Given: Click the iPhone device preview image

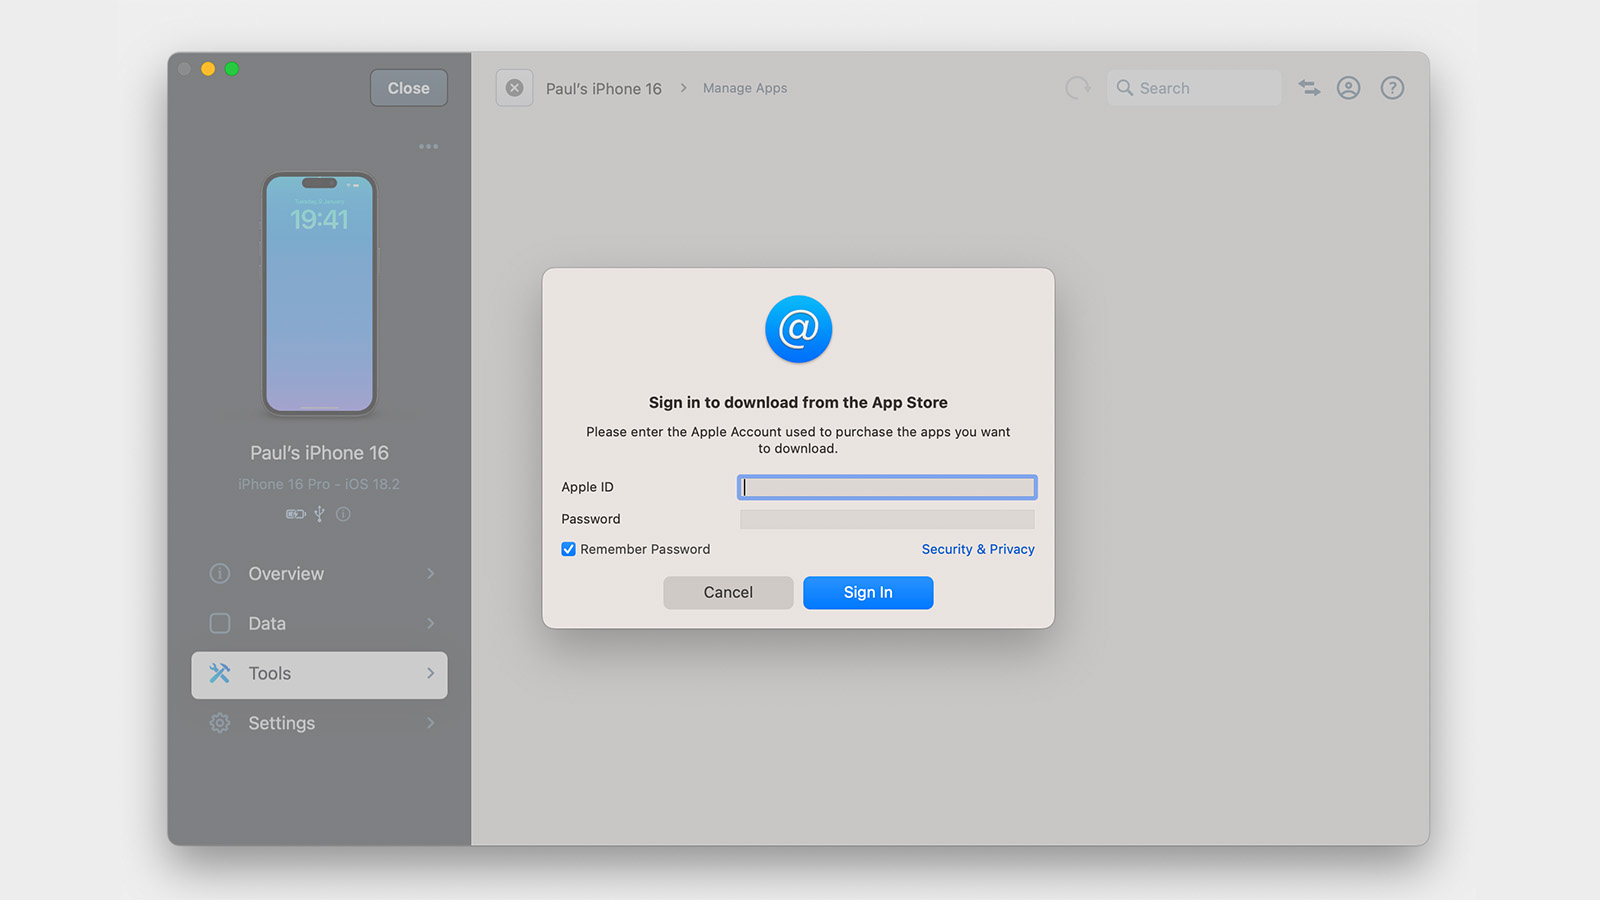Looking at the screenshot, I should 319,294.
